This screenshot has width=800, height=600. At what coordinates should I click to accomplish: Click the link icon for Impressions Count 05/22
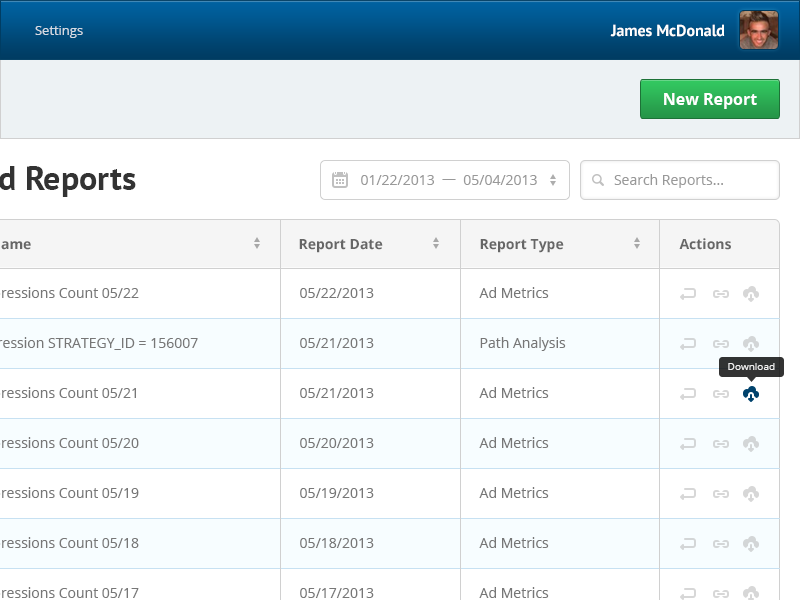coord(720,293)
